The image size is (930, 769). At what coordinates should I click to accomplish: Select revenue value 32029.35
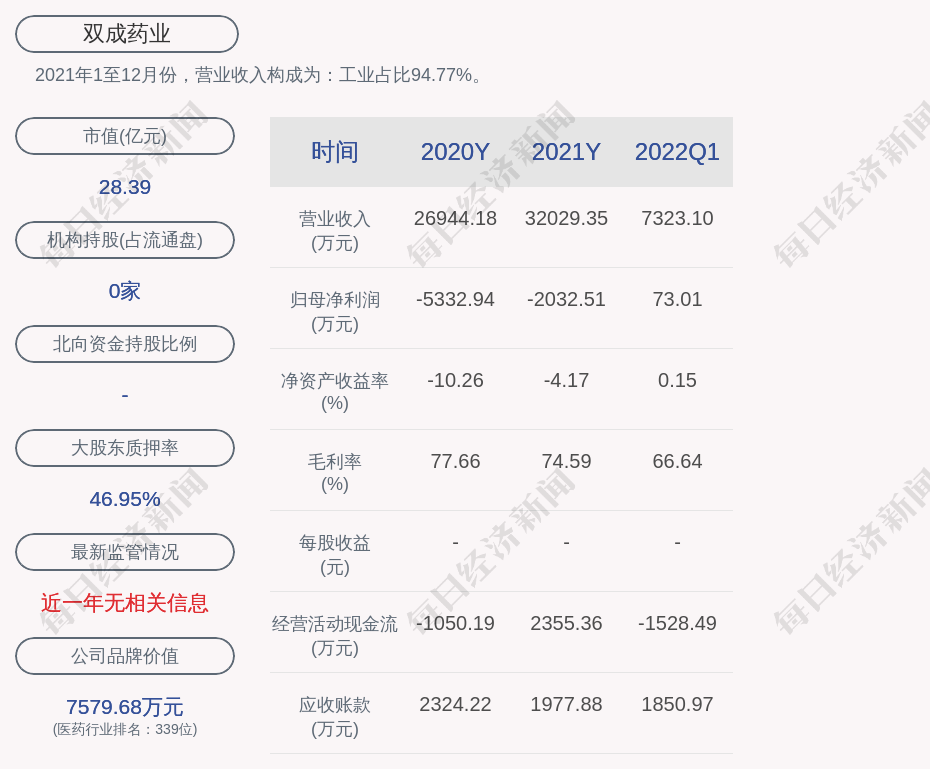pyautogui.click(x=566, y=218)
